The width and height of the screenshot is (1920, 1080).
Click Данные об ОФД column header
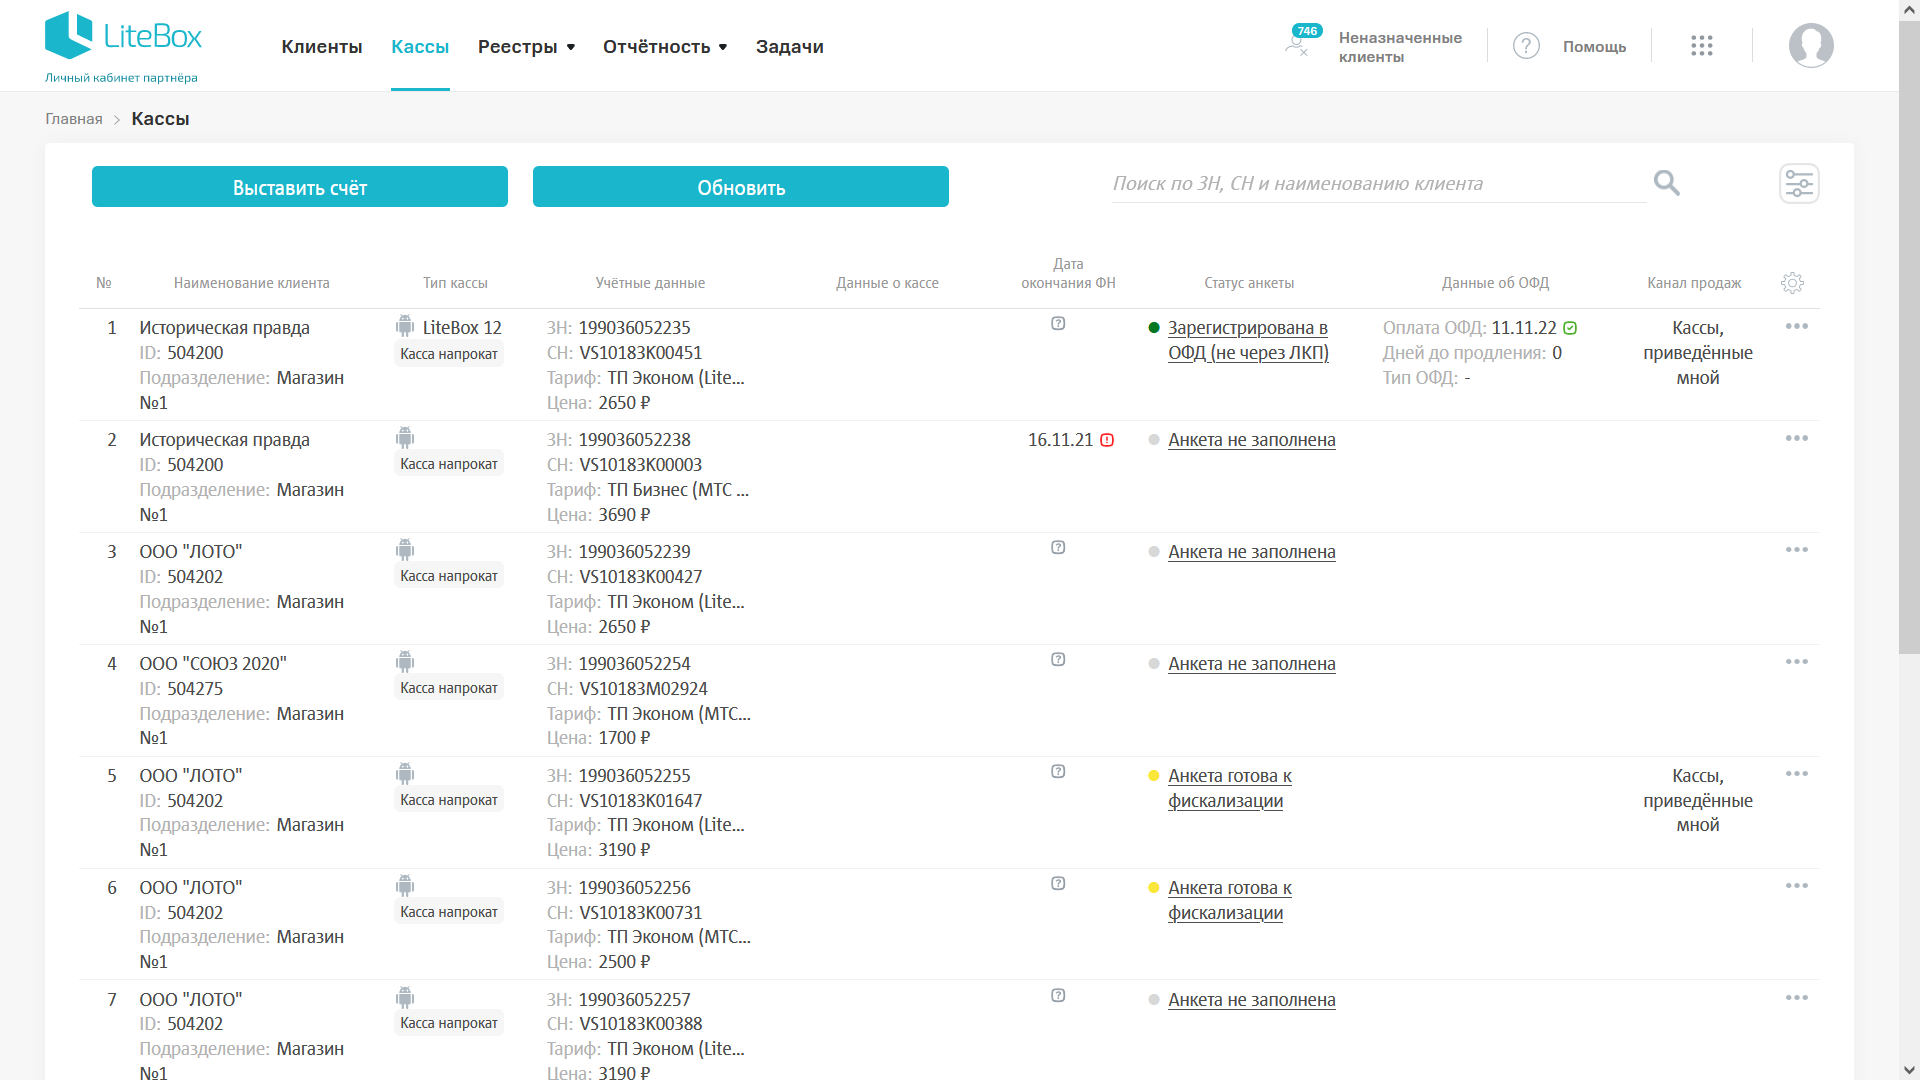1495,283
